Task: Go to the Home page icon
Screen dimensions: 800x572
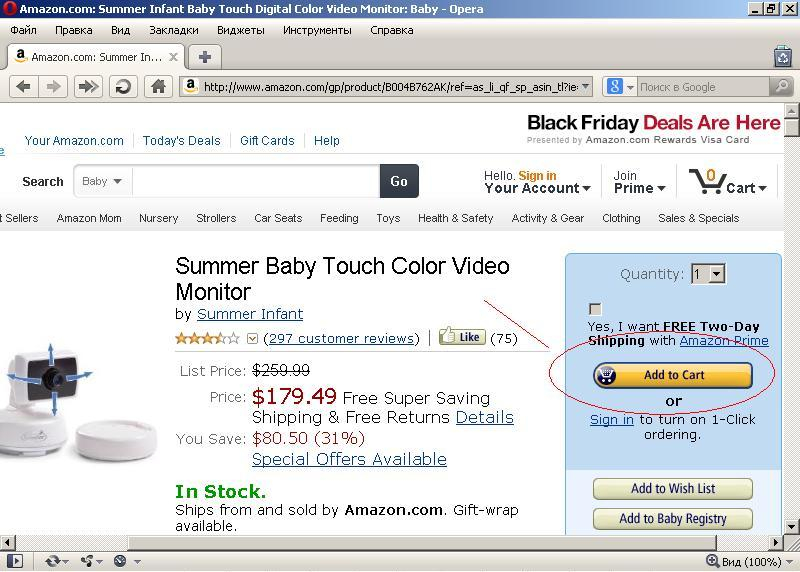Action: click(158, 87)
